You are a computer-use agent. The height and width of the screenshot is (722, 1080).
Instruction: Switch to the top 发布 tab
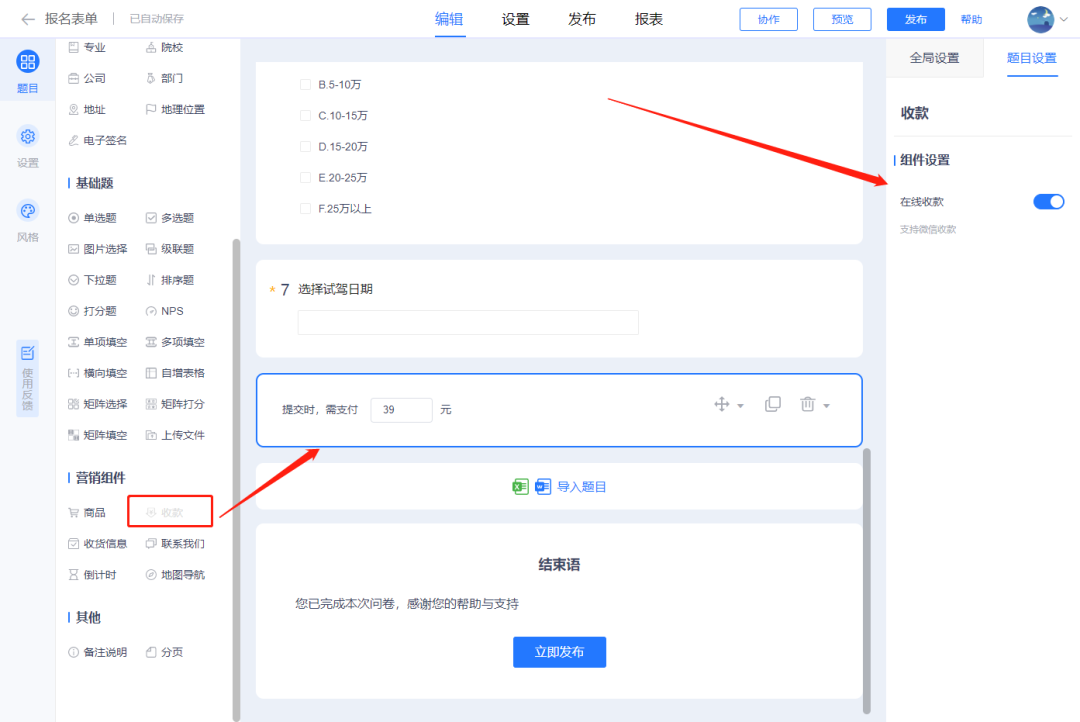pyautogui.click(x=582, y=19)
